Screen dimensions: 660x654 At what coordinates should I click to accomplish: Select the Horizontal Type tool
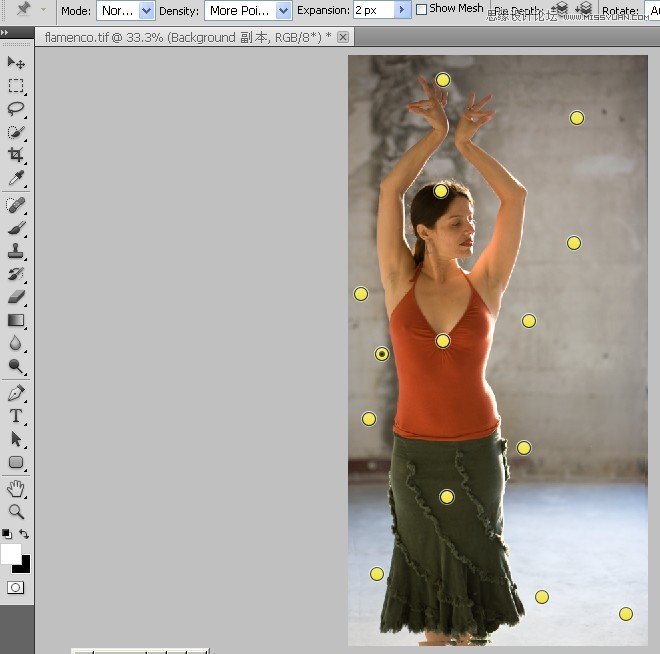pos(16,416)
